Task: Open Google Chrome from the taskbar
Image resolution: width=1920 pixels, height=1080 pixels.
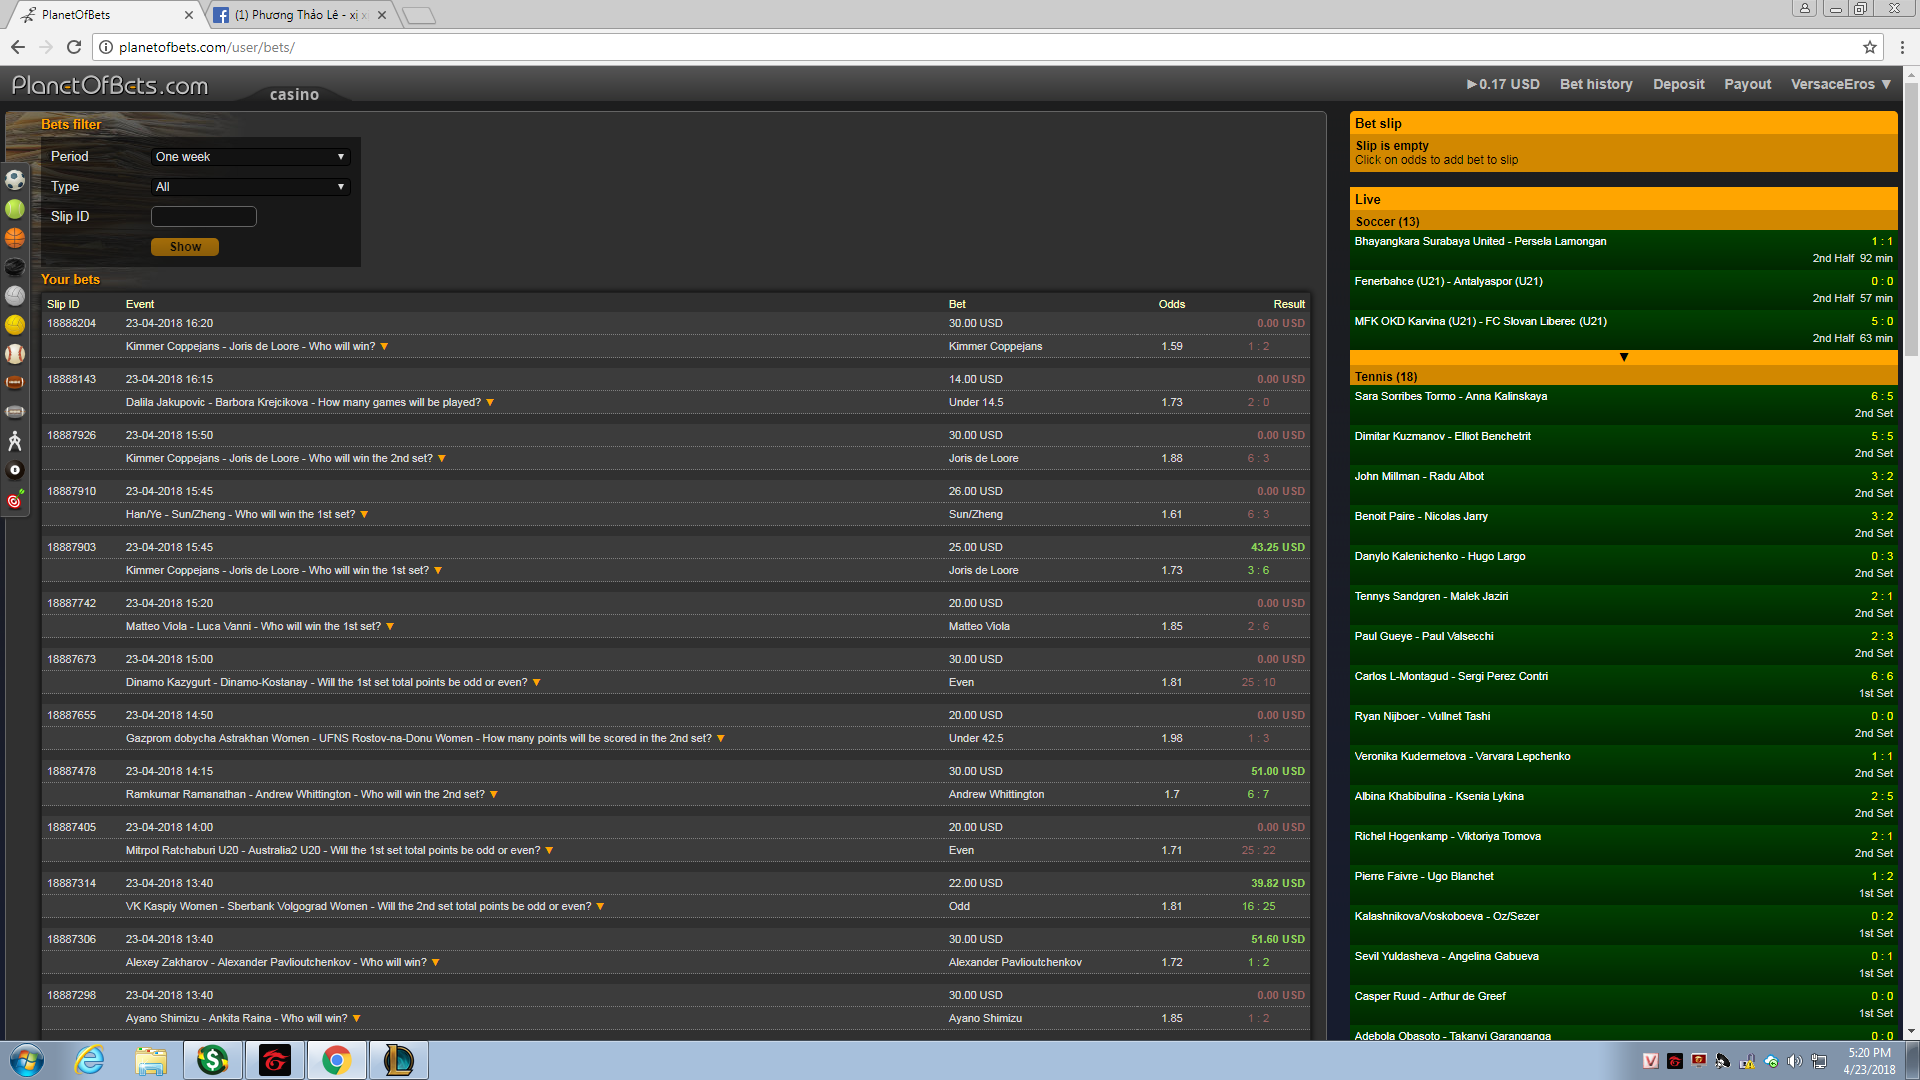Action: [x=336, y=1061]
